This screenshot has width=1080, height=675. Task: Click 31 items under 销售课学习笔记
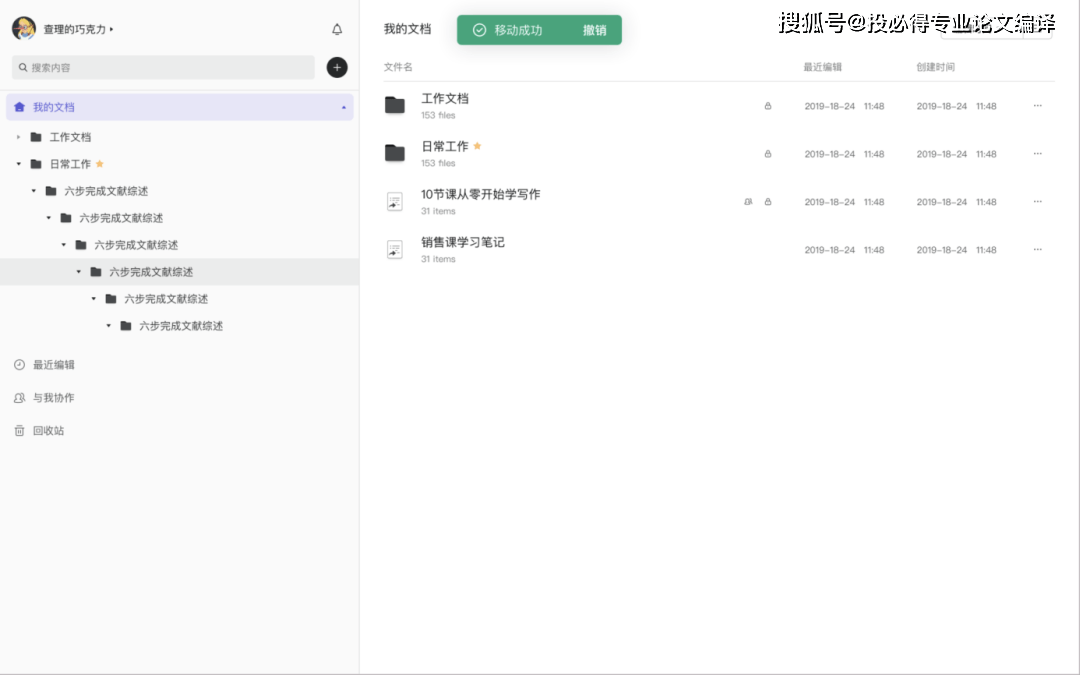[438, 260]
